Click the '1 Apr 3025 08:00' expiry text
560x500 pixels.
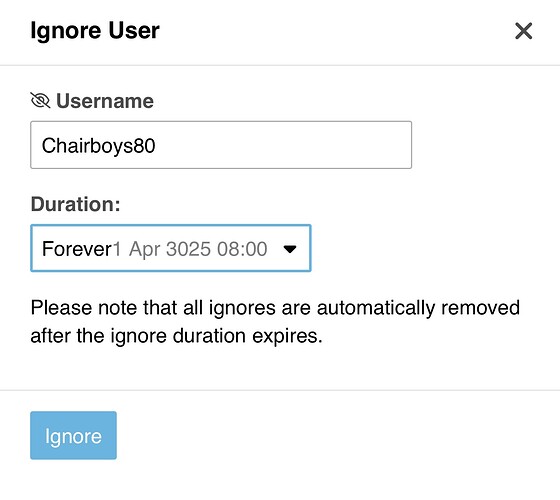(x=190, y=249)
